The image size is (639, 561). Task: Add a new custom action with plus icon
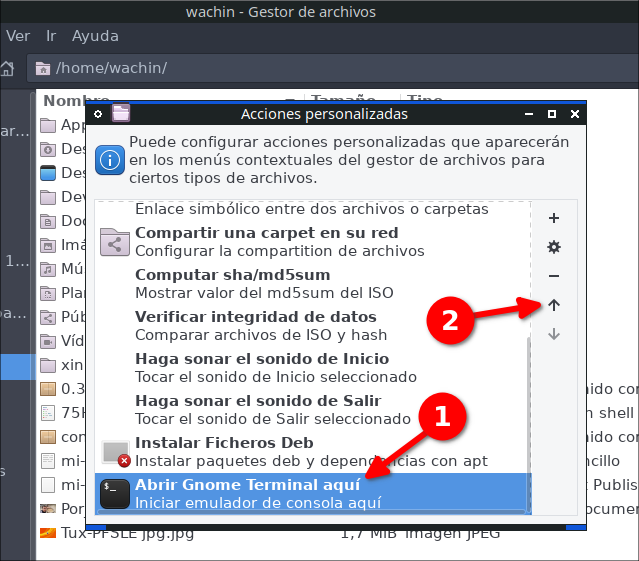(x=553, y=218)
